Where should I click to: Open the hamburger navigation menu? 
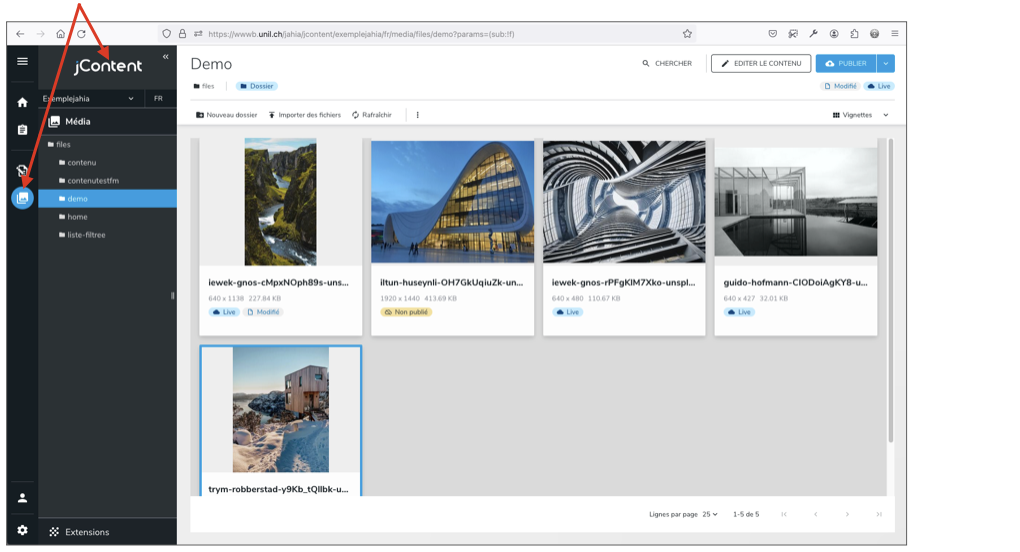coord(22,61)
